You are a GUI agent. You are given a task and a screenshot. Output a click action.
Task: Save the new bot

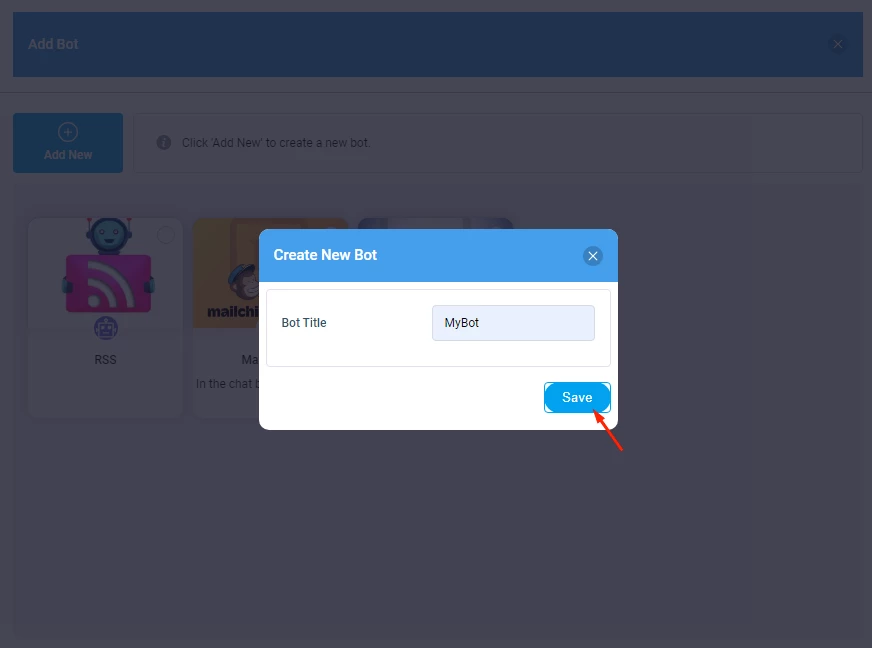[577, 397]
